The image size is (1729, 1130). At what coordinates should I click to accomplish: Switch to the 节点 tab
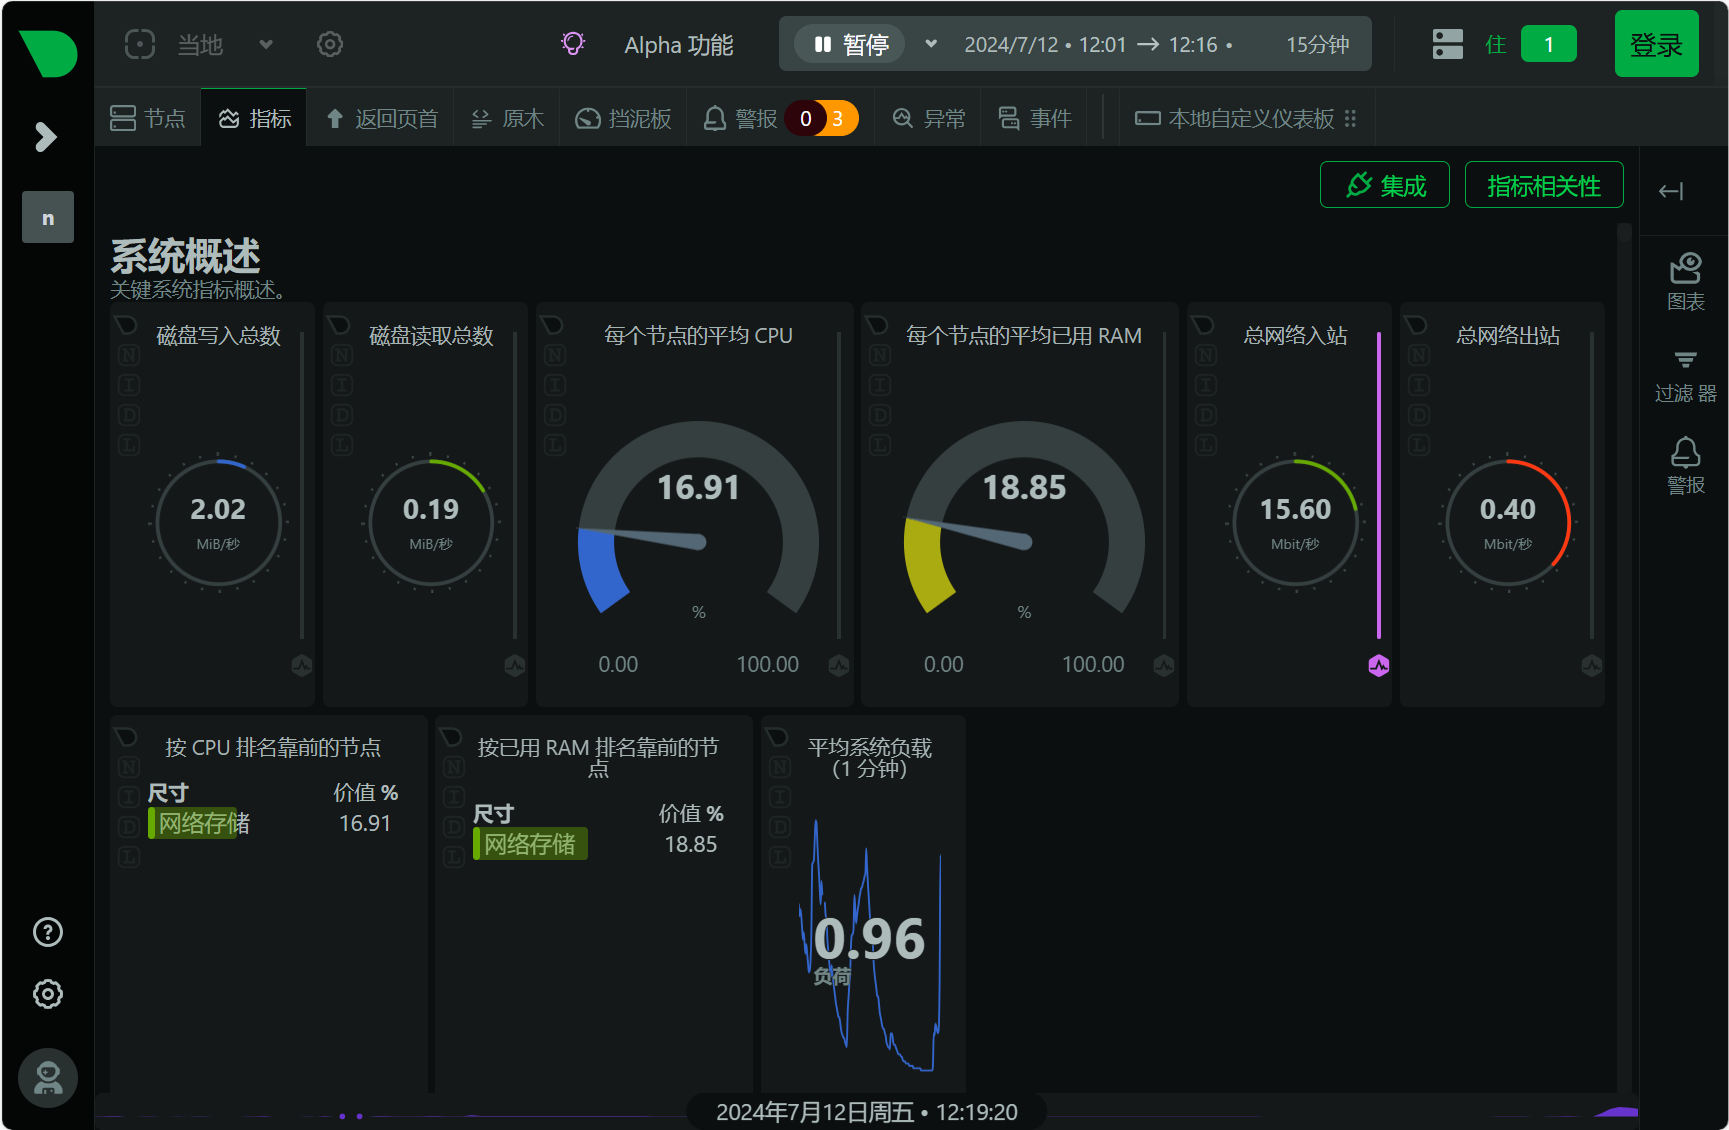click(x=148, y=118)
